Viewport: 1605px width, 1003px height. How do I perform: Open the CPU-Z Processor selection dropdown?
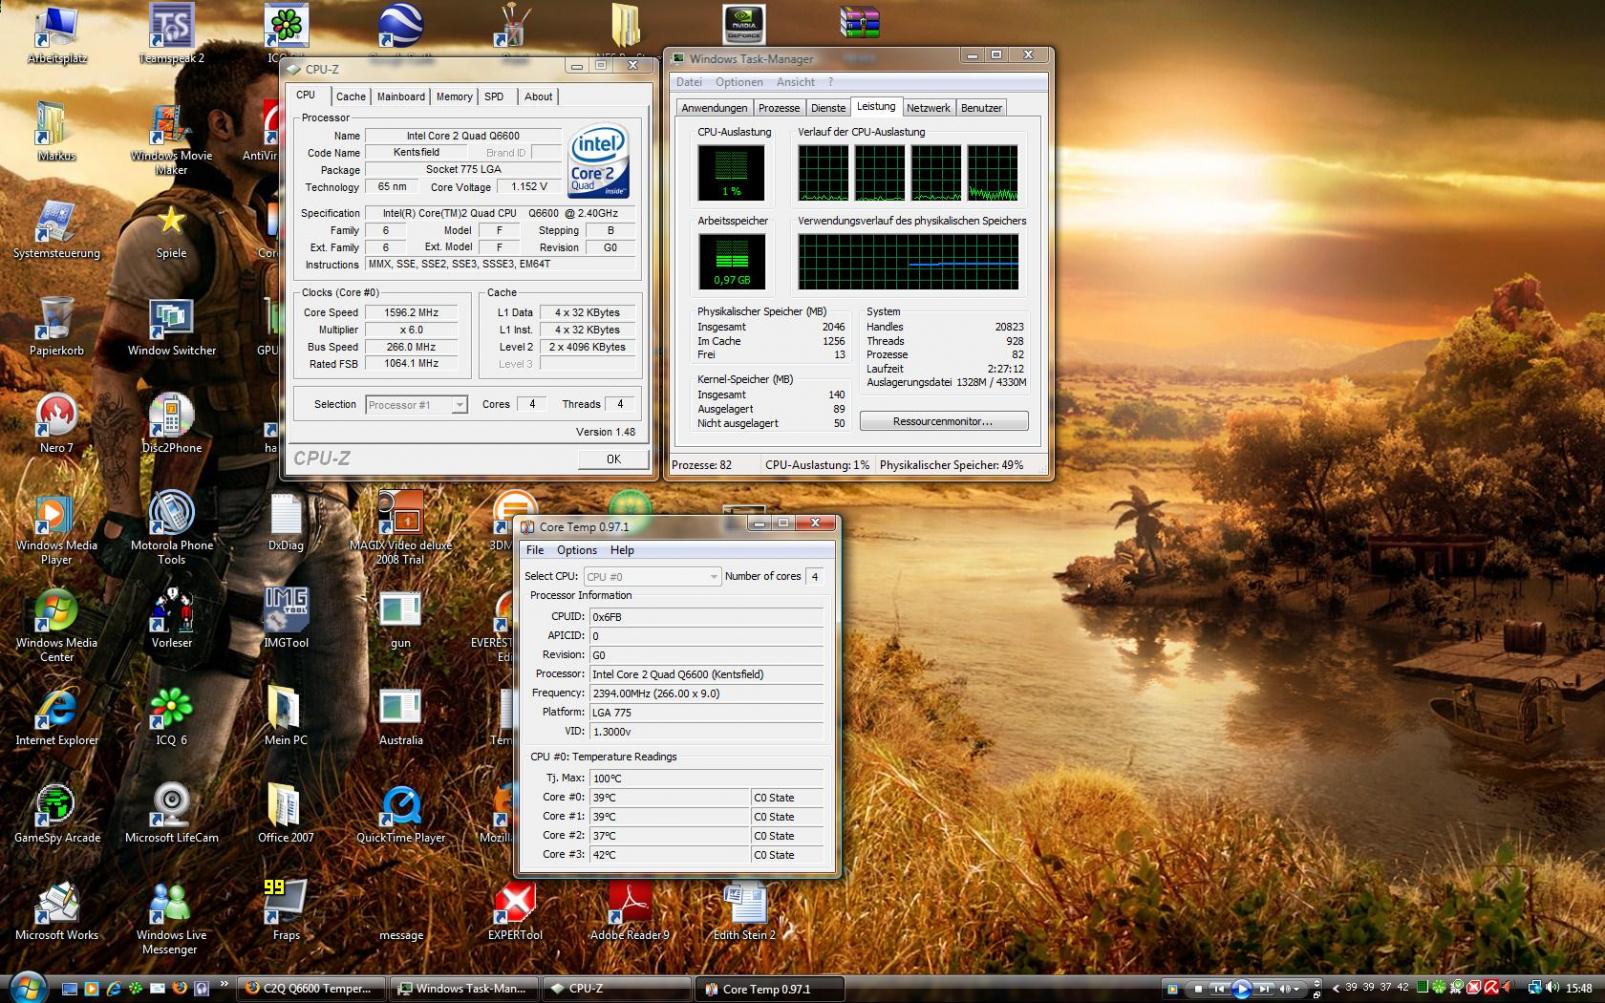(x=417, y=405)
